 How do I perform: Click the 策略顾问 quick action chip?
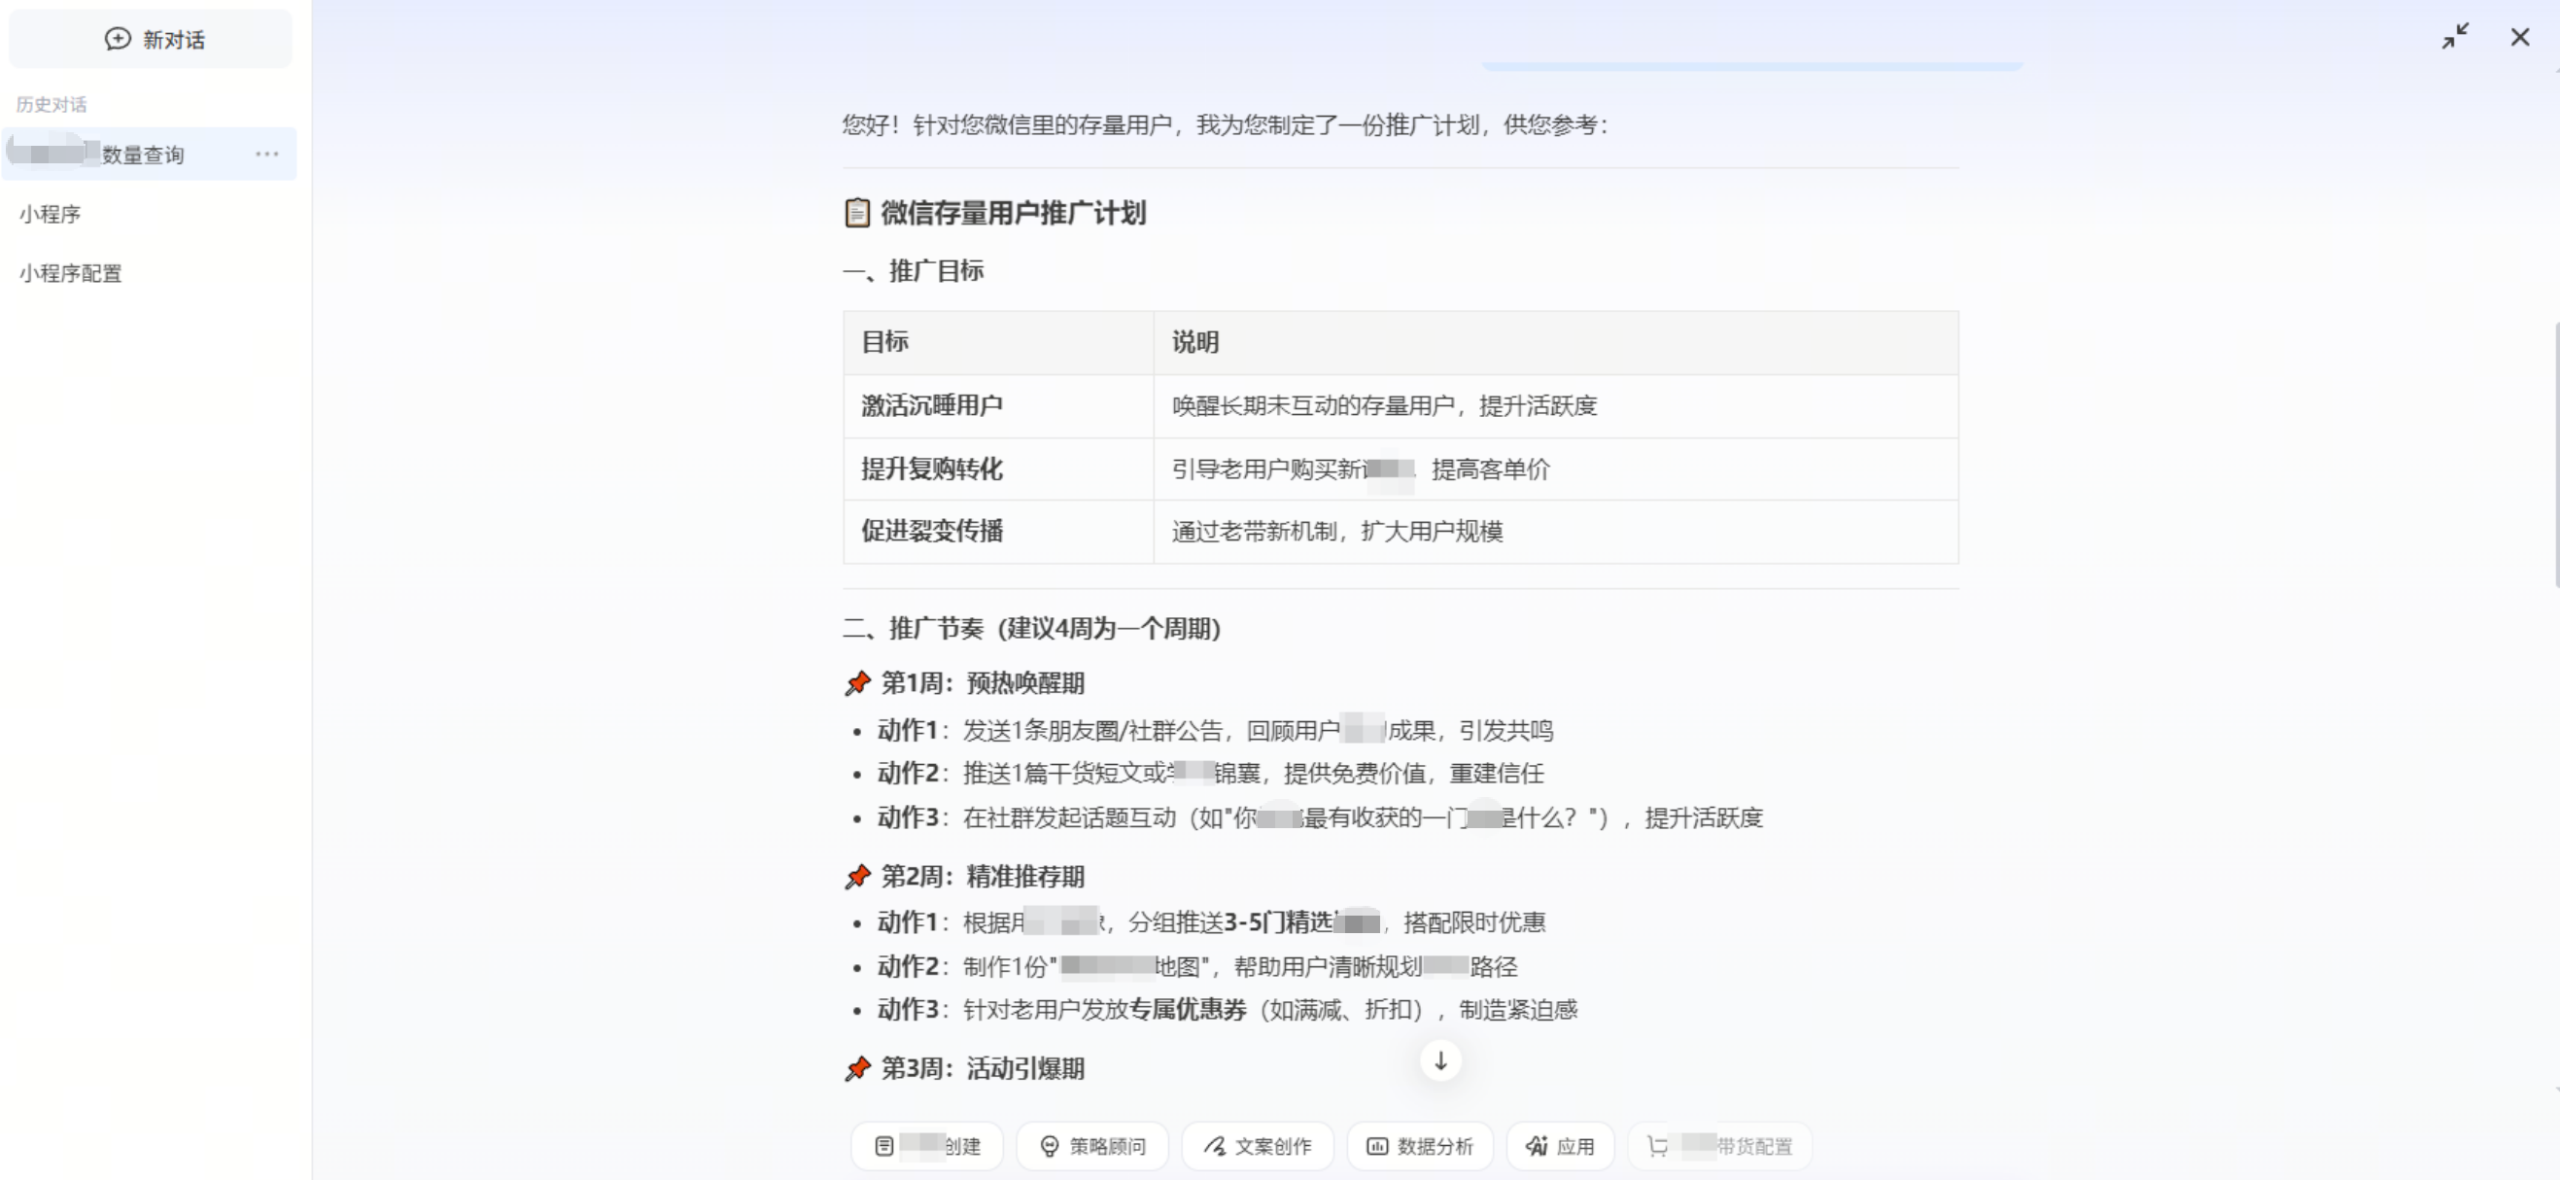pos(1091,1146)
